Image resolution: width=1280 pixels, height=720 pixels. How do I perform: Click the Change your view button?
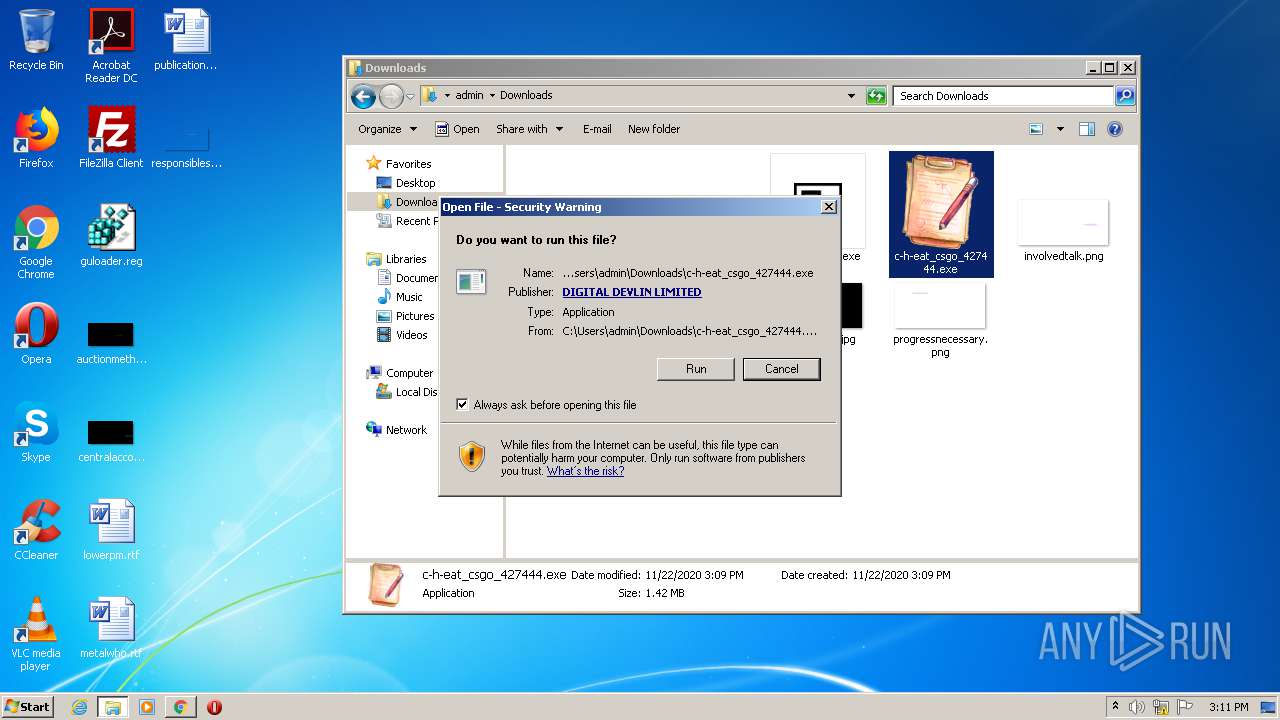pos(1036,129)
